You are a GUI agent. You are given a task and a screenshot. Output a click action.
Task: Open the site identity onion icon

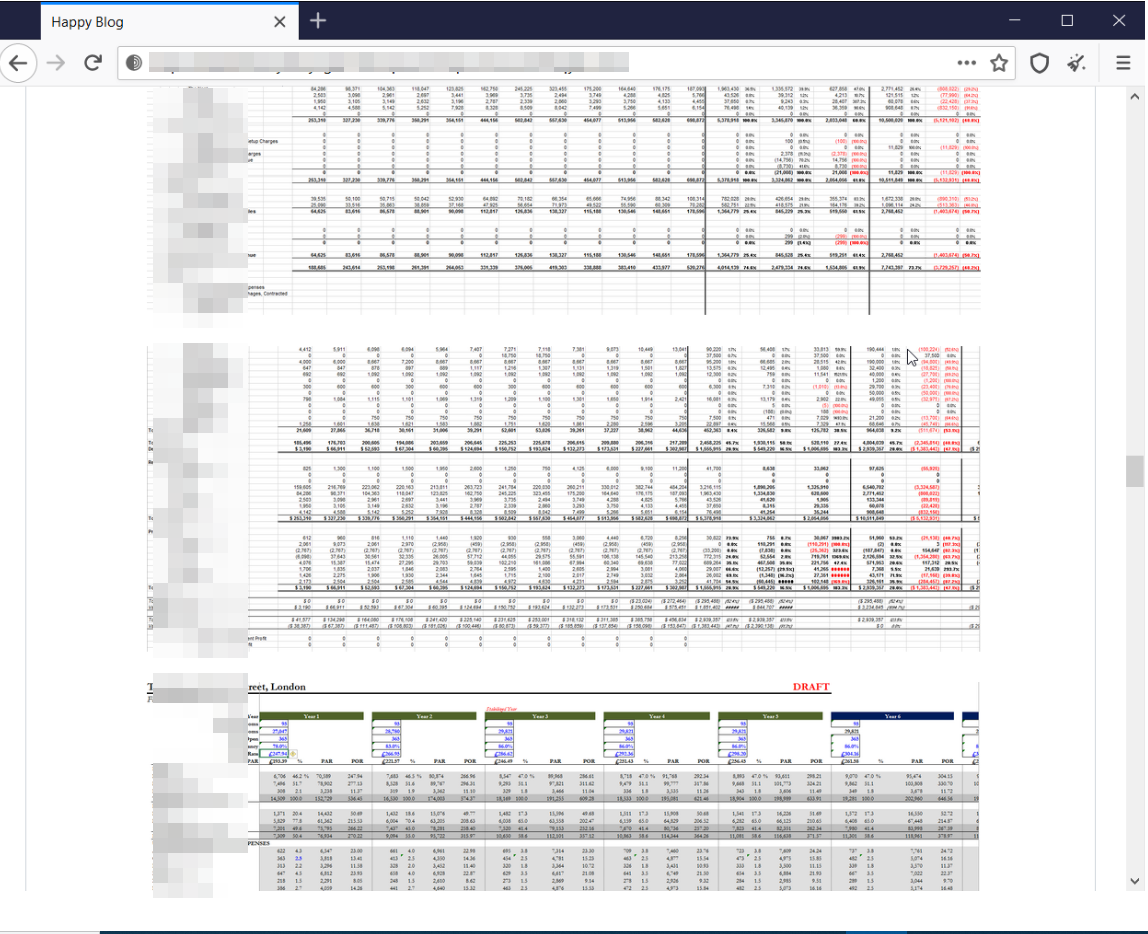134,63
